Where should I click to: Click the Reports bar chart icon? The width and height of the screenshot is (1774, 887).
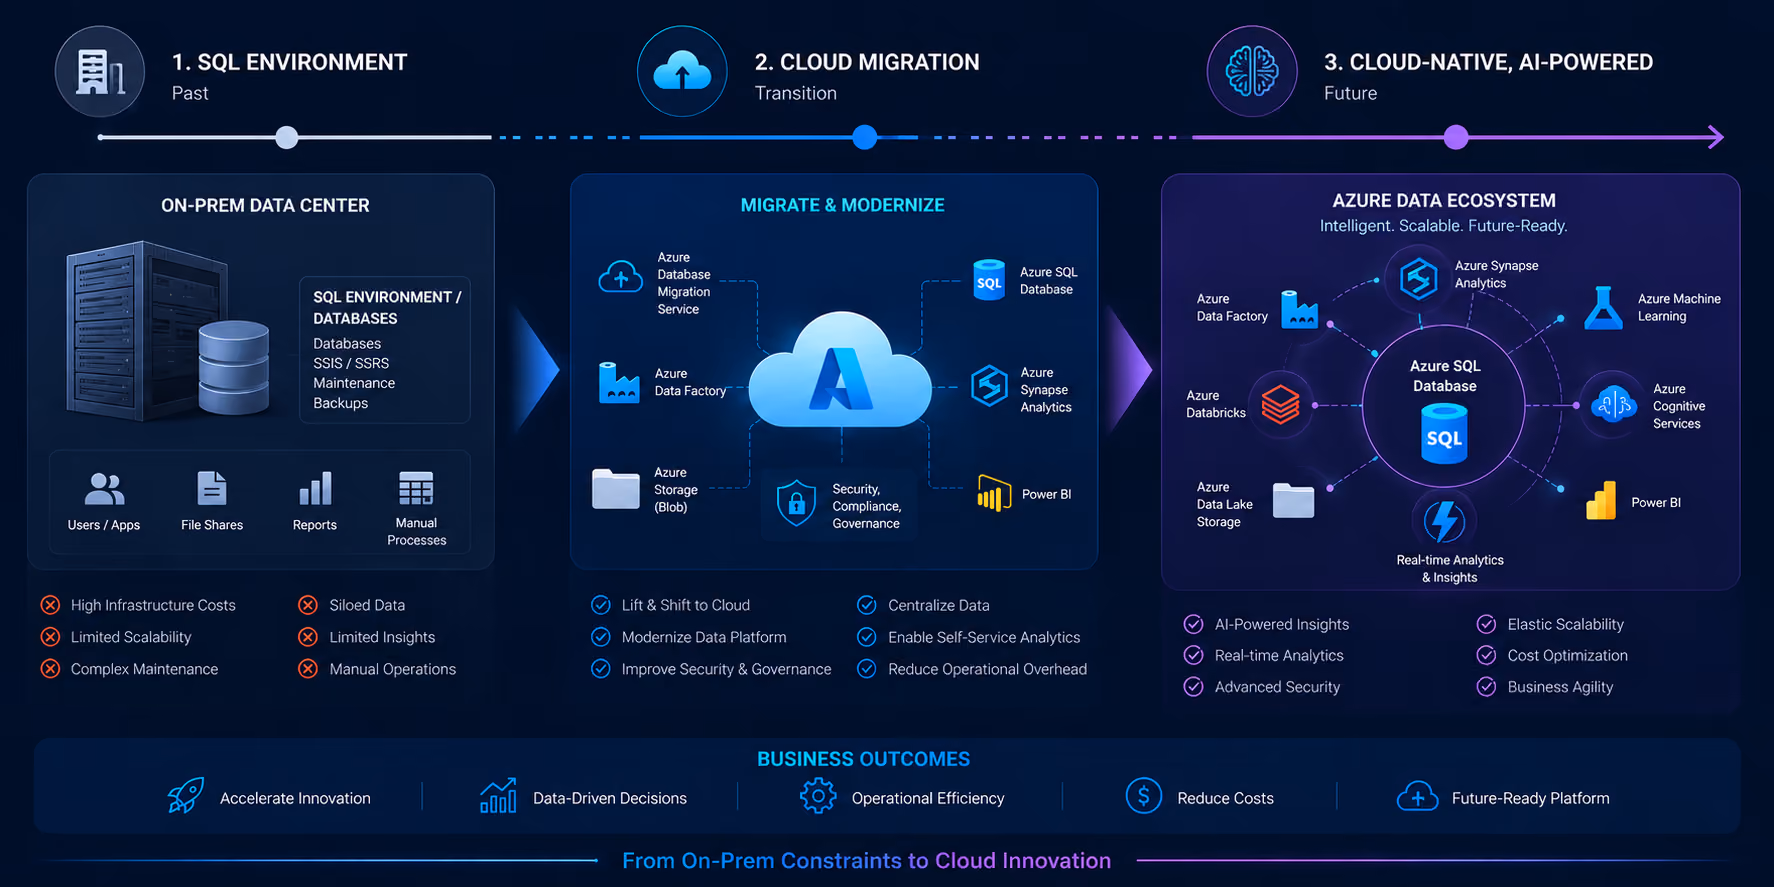coord(315,489)
